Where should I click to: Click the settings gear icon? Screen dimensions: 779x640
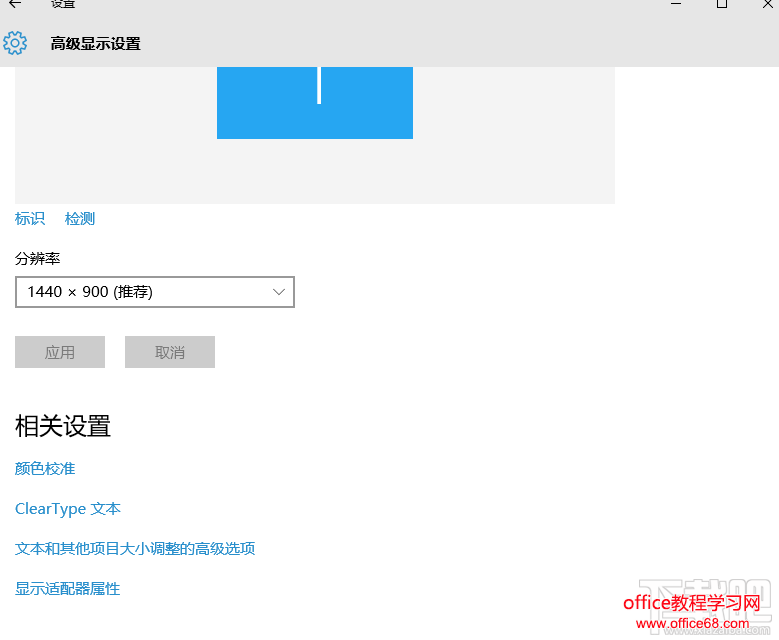pos(15,43)
